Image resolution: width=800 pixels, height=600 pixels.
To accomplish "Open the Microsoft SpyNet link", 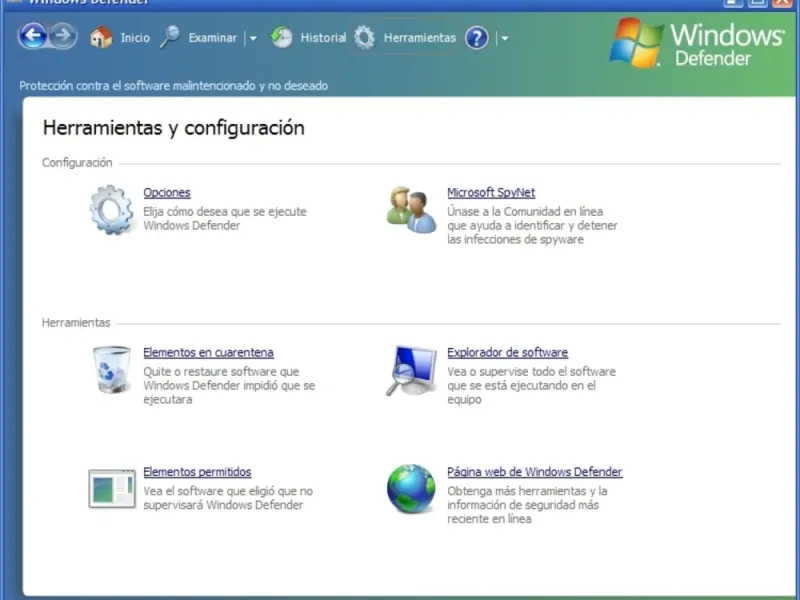I will (491, 192).
